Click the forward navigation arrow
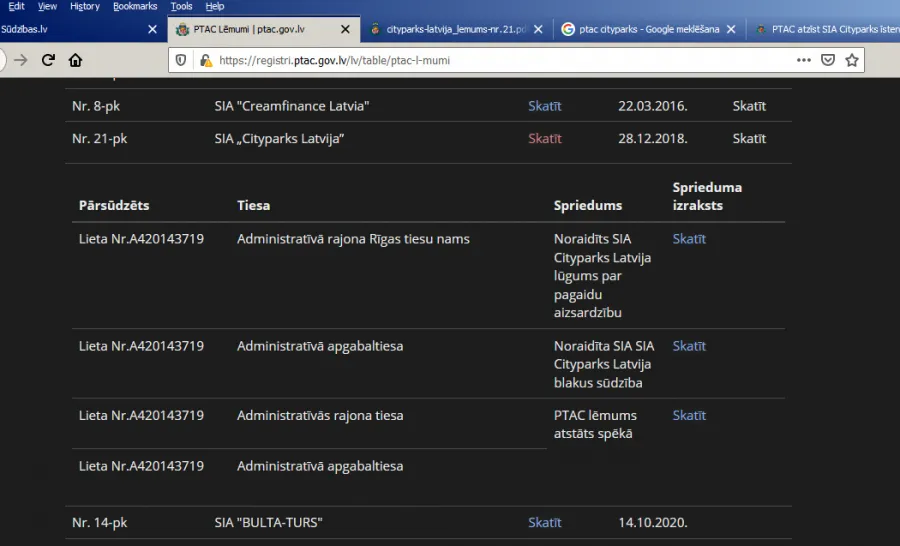This screenshot has width=900, height=546. [21, 60]
